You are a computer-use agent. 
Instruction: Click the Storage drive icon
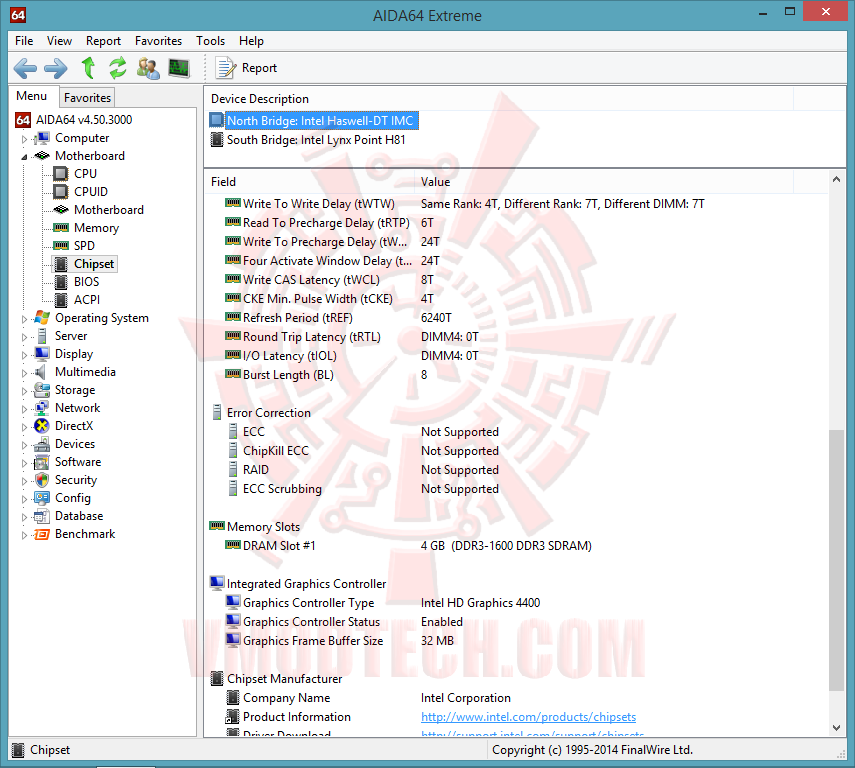42,390
